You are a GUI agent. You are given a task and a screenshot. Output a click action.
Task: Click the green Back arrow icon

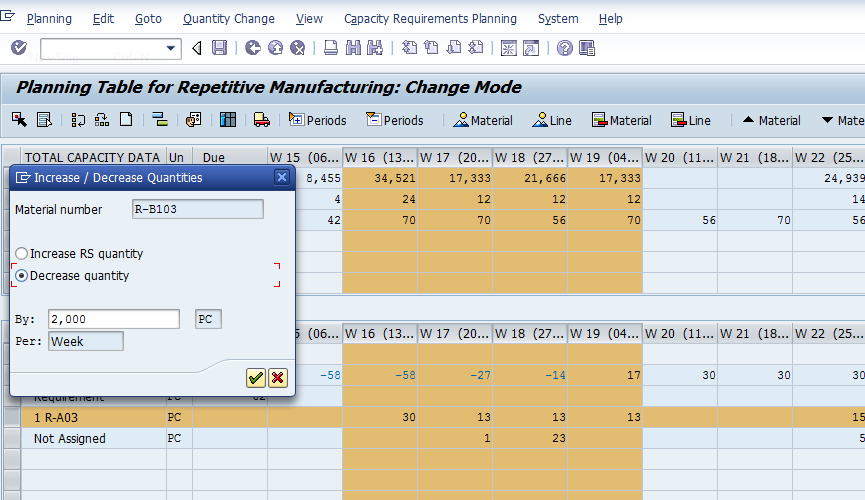click(251, 48)
